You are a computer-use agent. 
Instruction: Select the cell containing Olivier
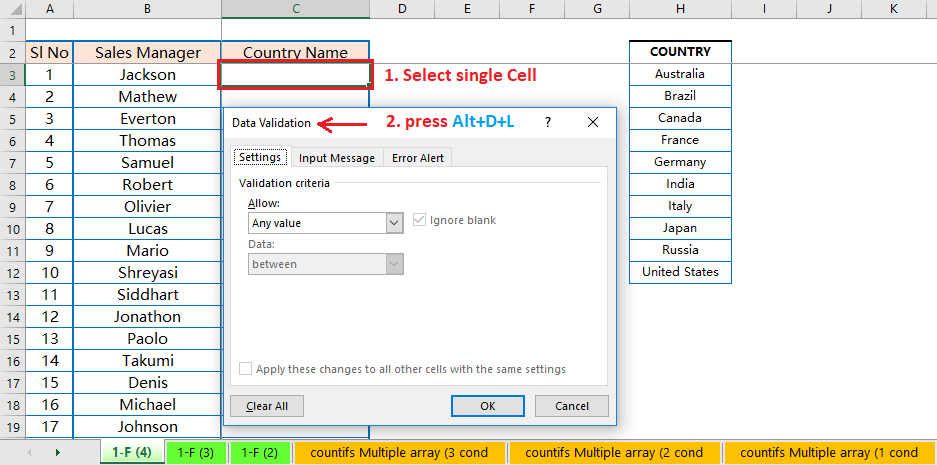point(147,207)
